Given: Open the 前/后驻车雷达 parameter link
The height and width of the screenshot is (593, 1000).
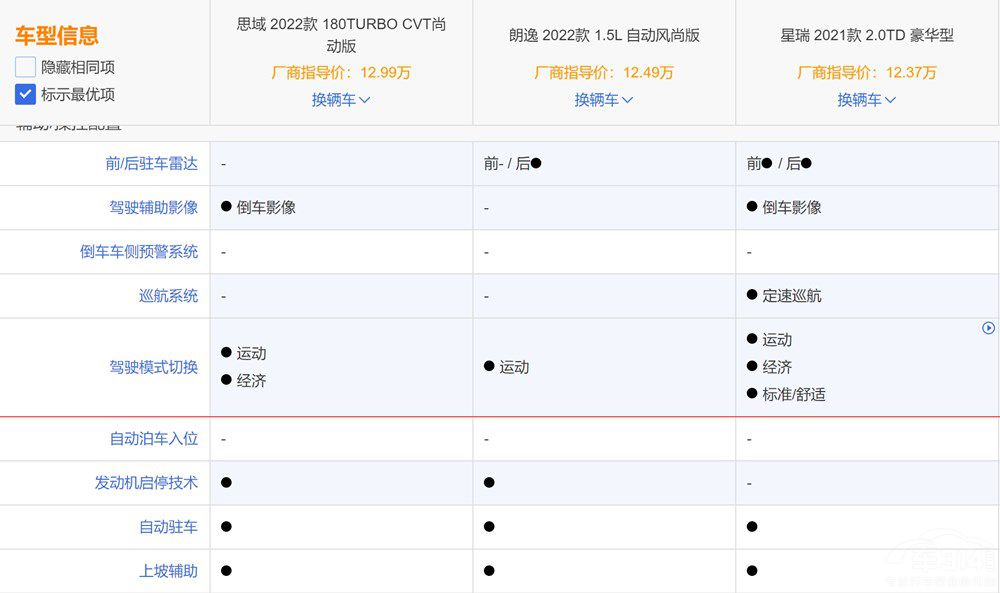Looking at the screenshot, I should point(152,164).
